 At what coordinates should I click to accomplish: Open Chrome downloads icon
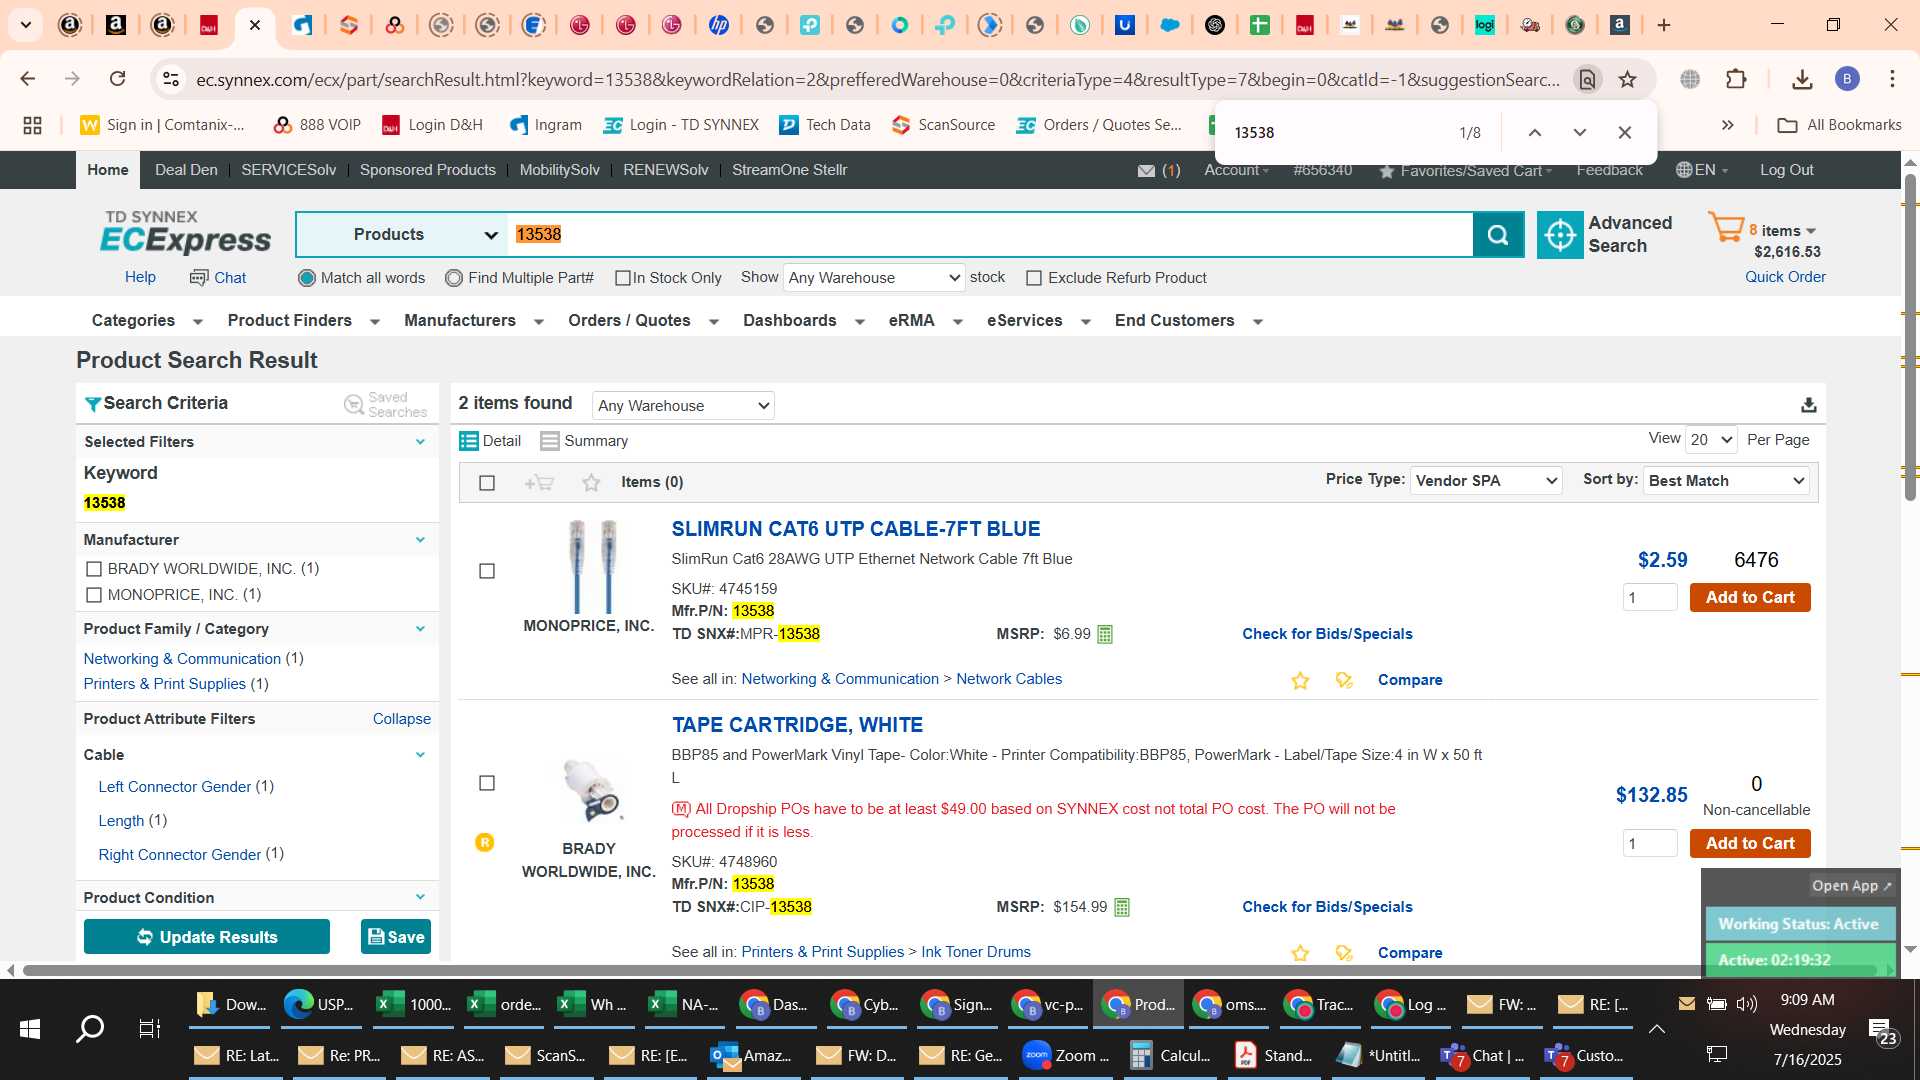pyautogui.click(x=1802, y=79)
